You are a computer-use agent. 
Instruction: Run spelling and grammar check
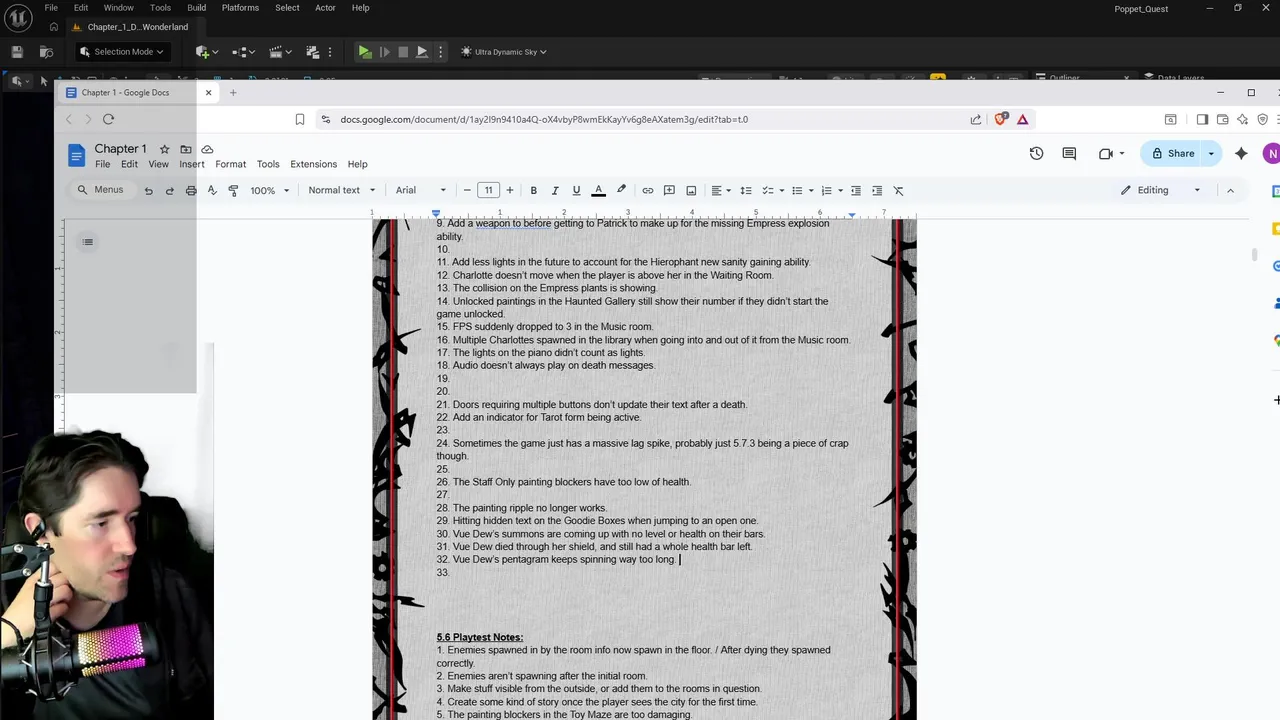[x=212, y=190]
